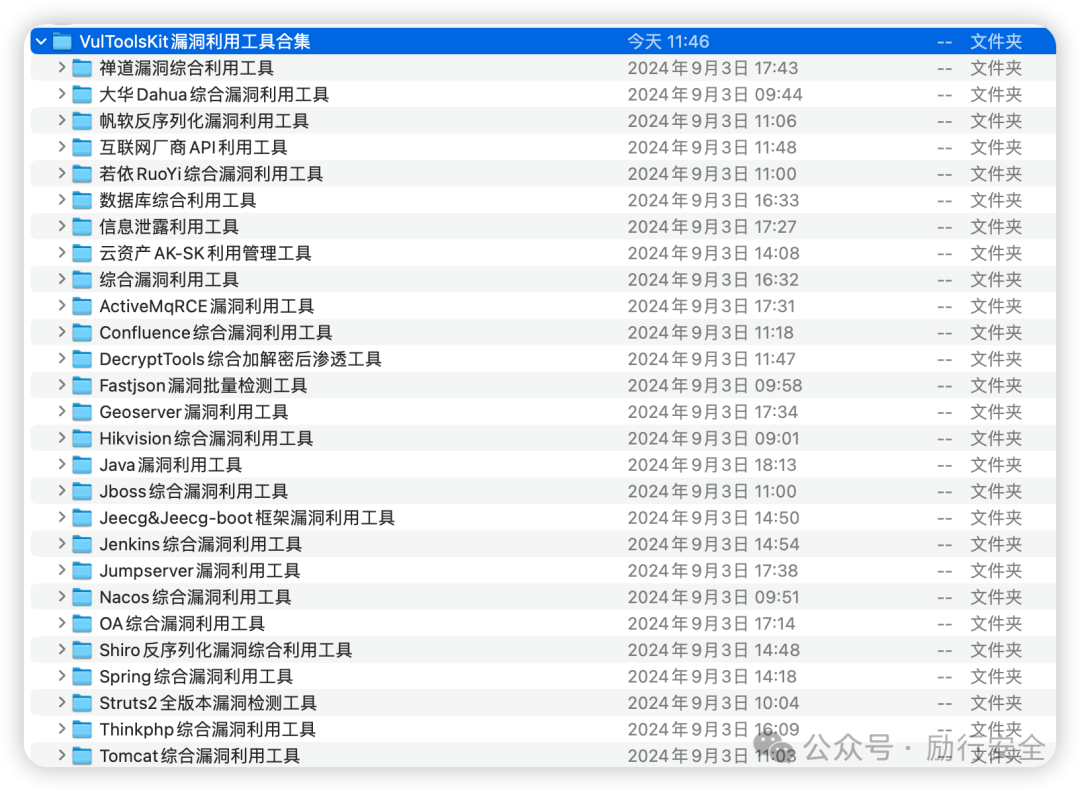Click folder icon for Thinkphp综合漏洞利用工具
Viewport: 1080px width, 791px height.
point(82,729)
